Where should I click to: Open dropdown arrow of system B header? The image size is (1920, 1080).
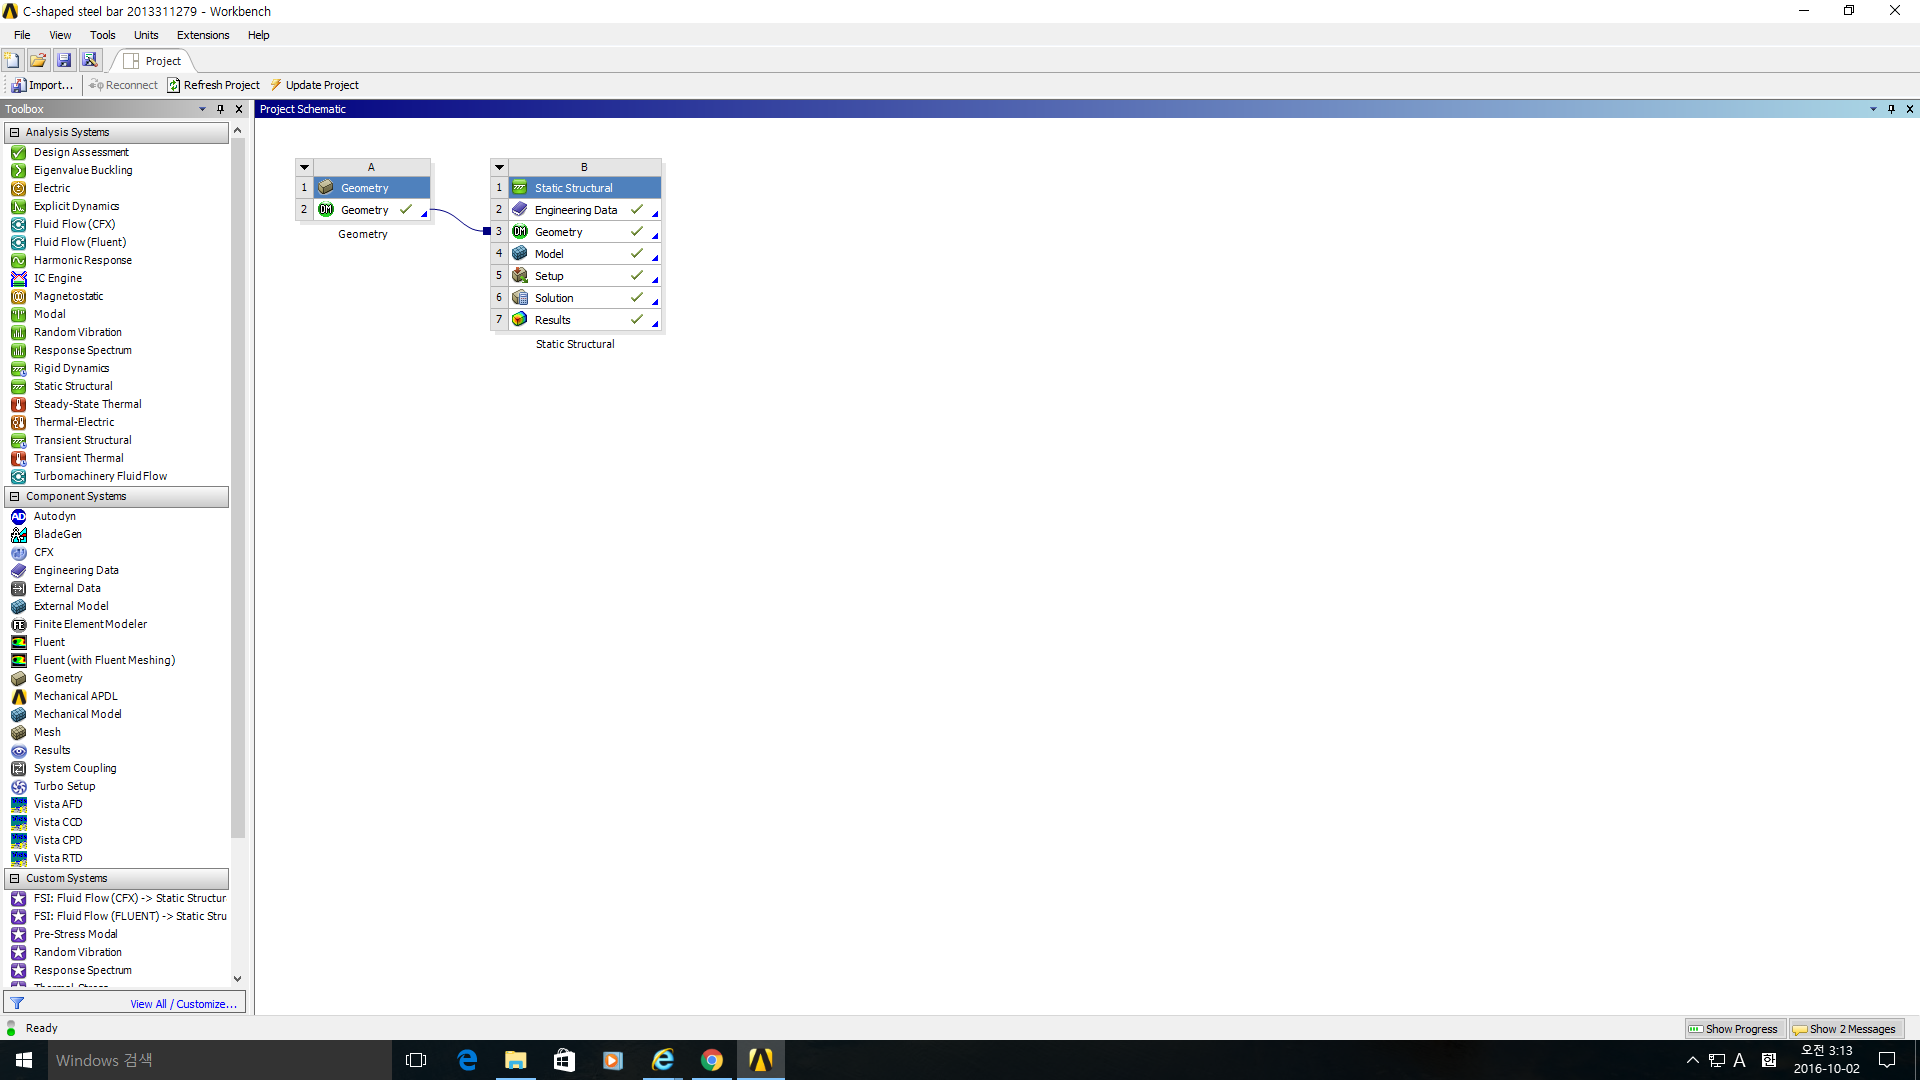click(x=499, y=167)
